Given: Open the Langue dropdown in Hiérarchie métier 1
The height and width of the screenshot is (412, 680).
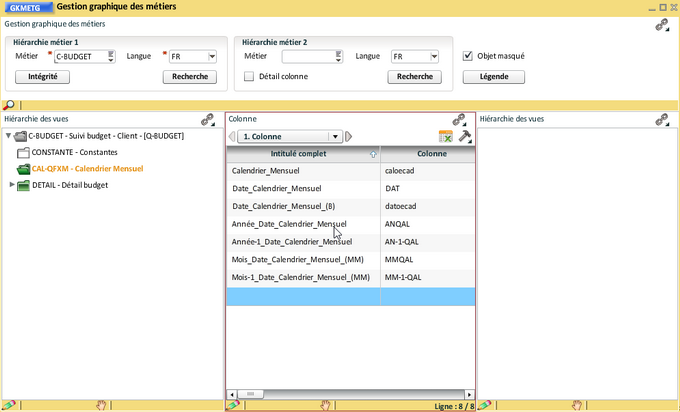Looking at the screenshot, I should (212, 57).
